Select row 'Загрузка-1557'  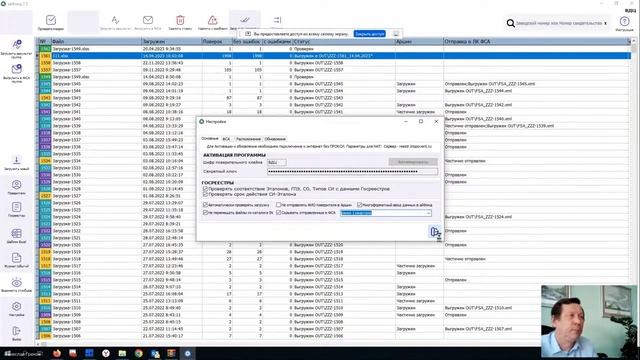point(334,70)
